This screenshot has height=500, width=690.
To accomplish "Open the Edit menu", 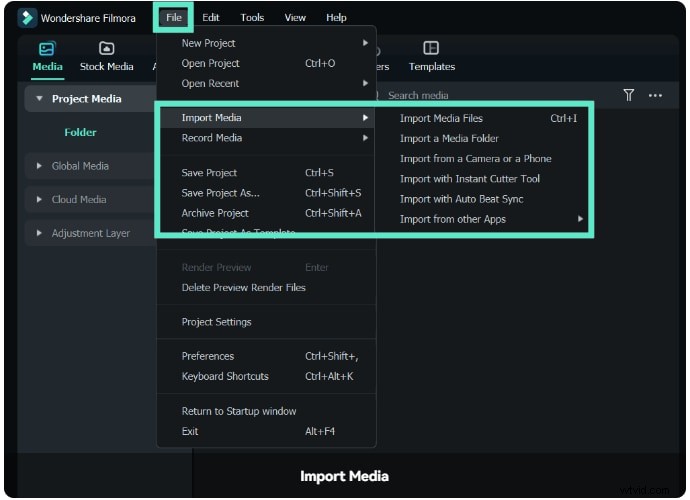I will (x=211, y=17).
